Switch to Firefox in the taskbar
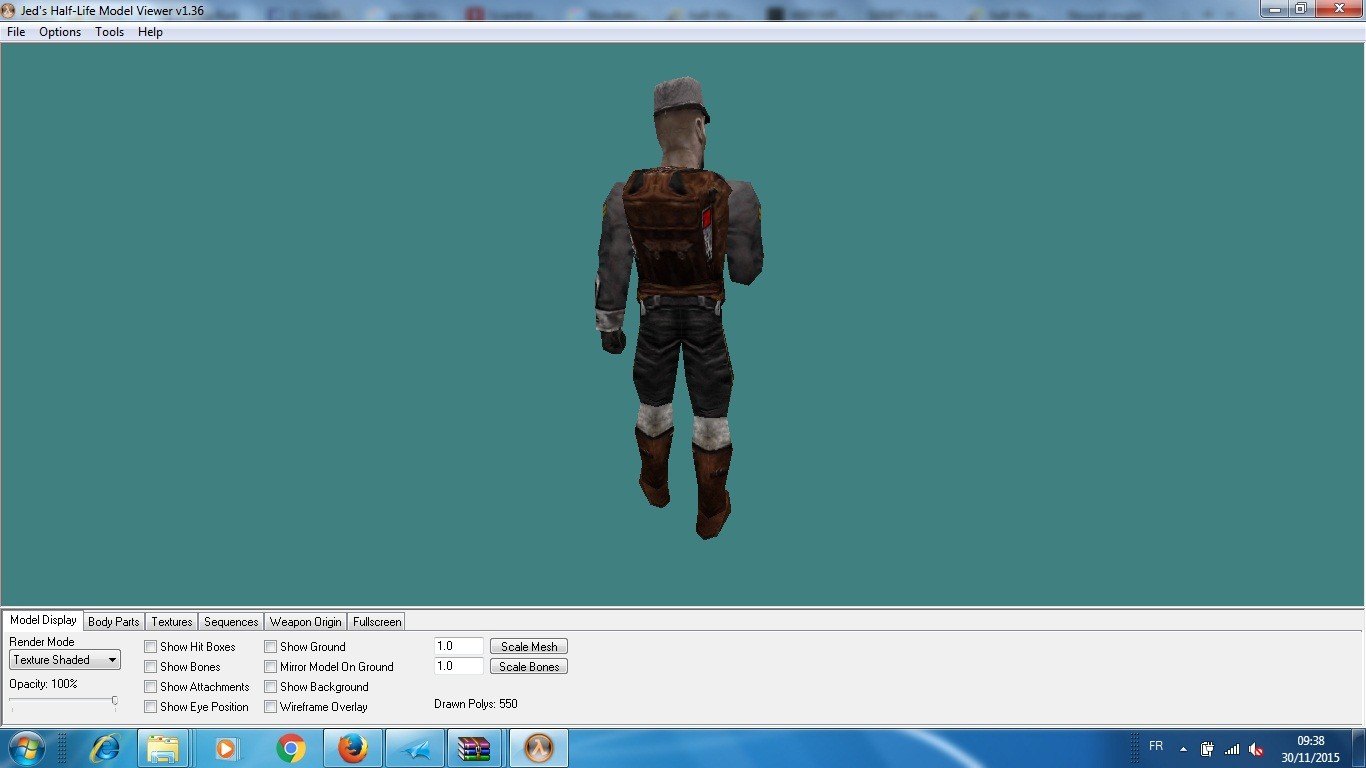The image size is (1366, 768). click(x=353, y=748)
